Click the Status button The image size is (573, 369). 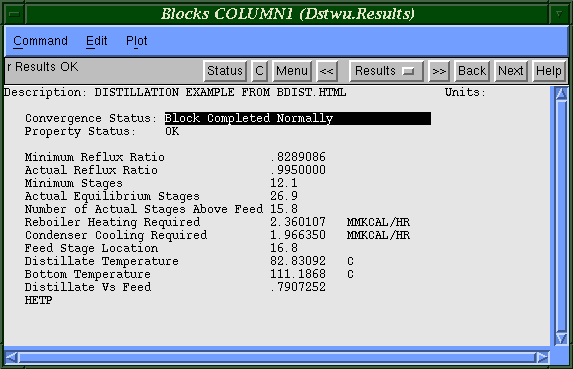(225, 71)
